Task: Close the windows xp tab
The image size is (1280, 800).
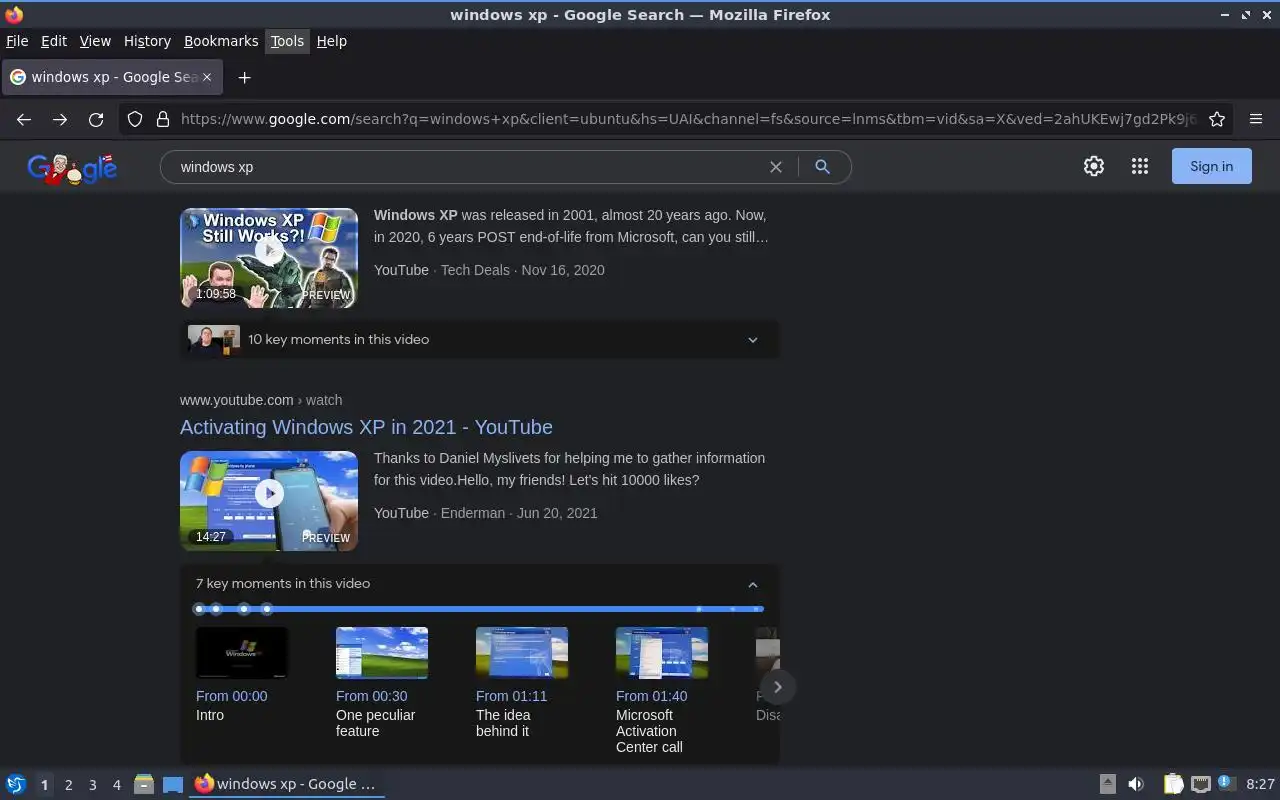Action: click(x=207, y=77)
